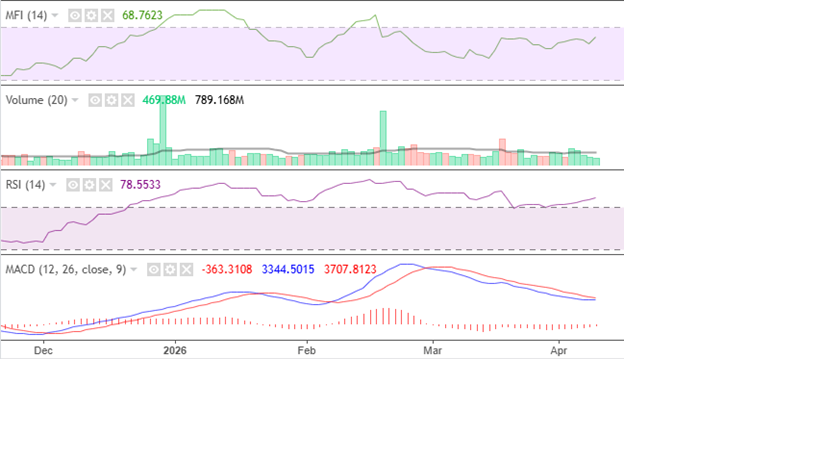
Task: Open MFI indicator settings gear
Action: 91,16
